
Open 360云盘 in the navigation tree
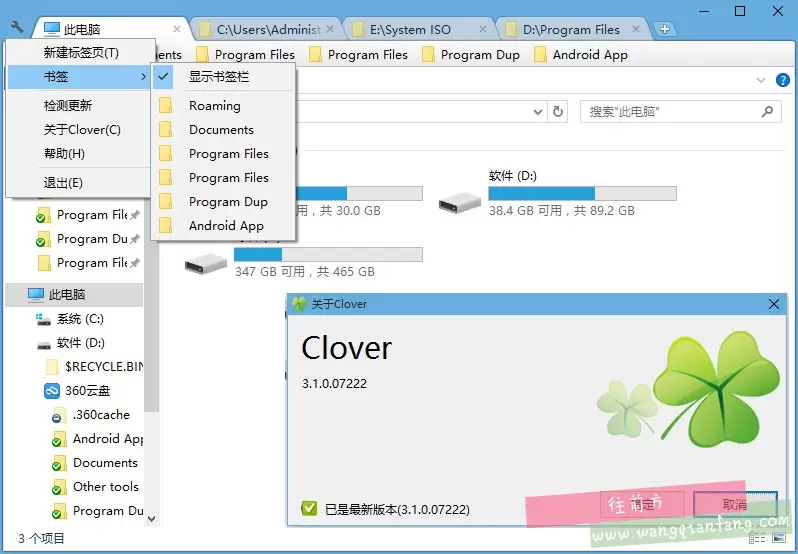[x=88, y=391]
